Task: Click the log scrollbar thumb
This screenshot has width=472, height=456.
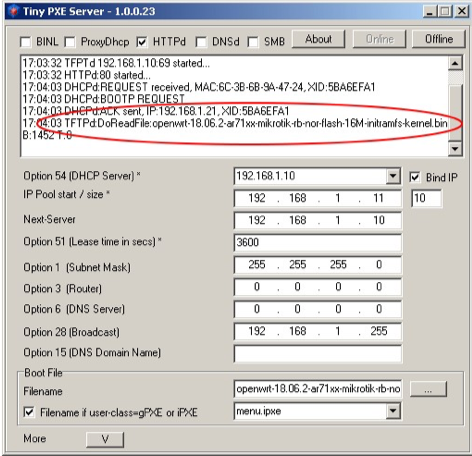Action: [455, 112]
